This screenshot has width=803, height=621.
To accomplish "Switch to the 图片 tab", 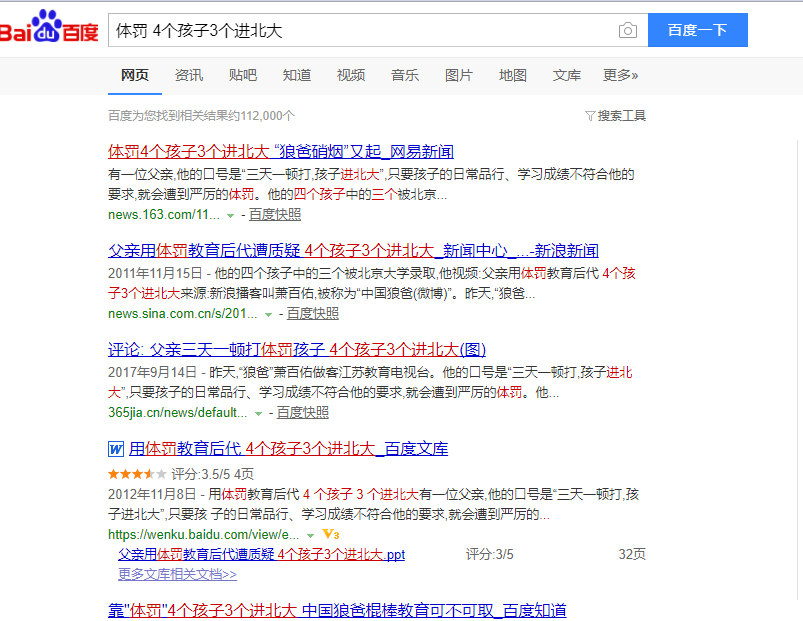I will [x=459, y=75].
